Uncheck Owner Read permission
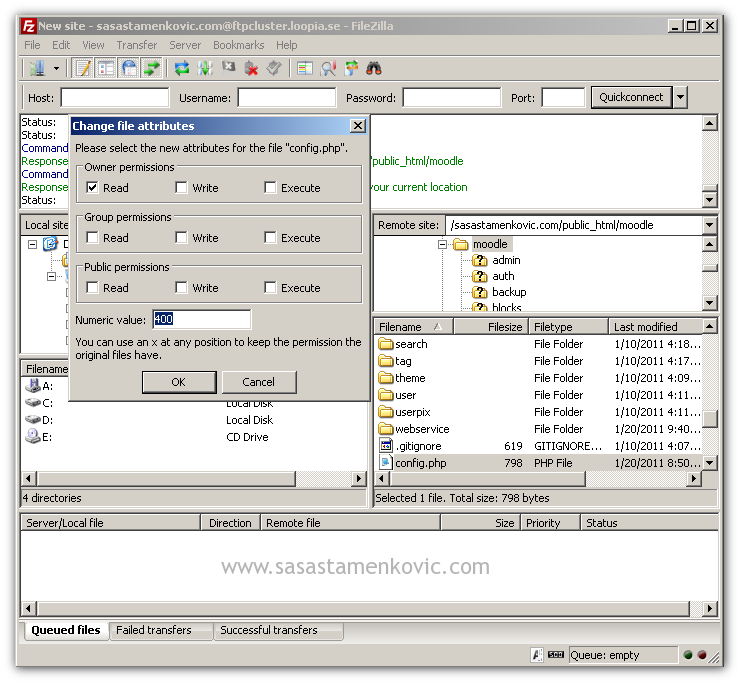 tap(93, 188)
